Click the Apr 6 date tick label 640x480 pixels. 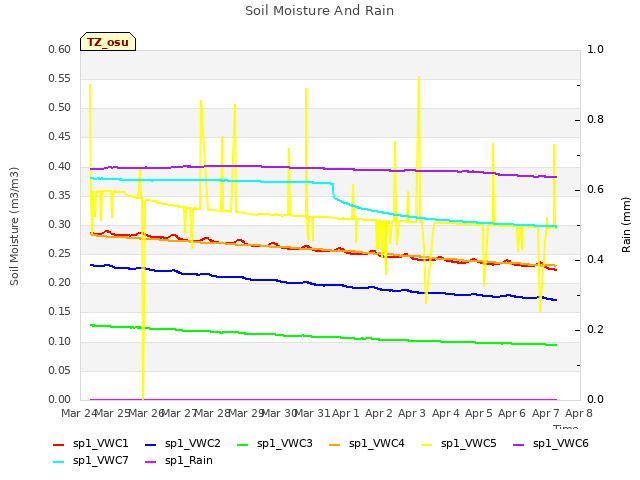point(512,413)
